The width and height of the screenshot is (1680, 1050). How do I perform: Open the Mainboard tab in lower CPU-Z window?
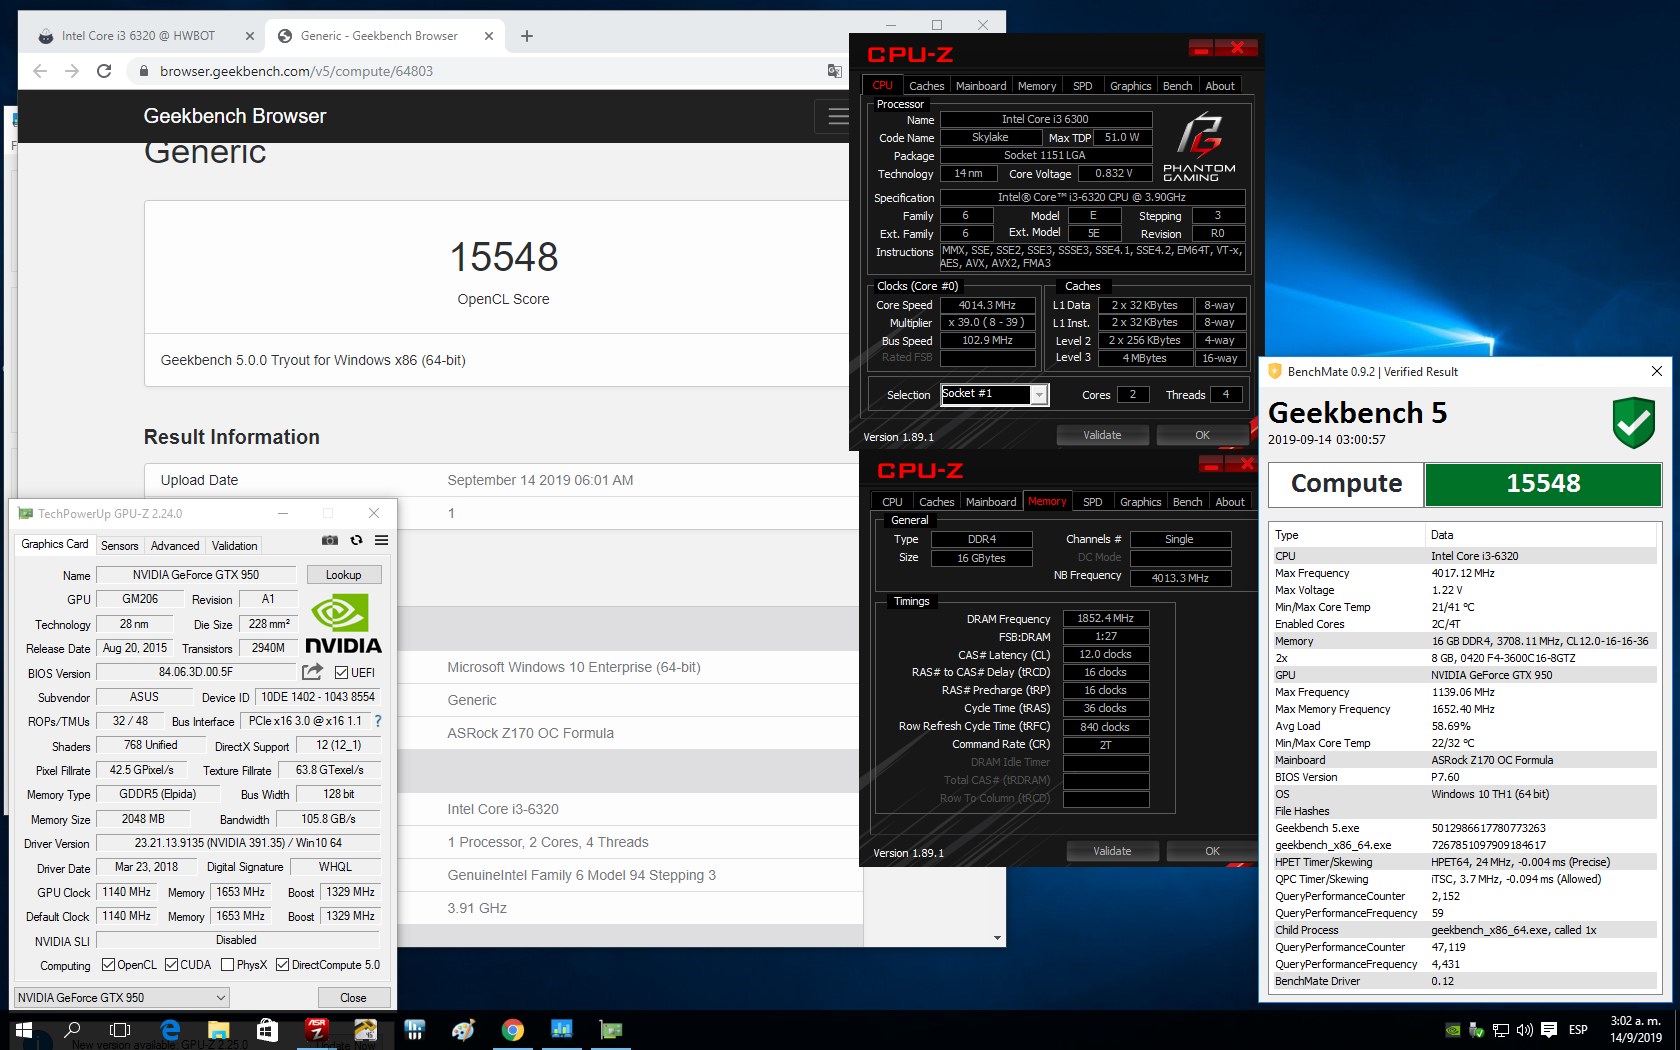pos(990,502)
